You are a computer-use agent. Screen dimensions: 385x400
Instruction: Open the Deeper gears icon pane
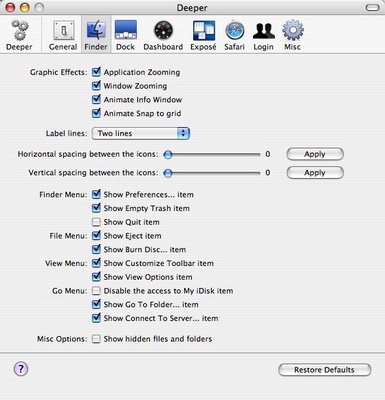(x=19, y=35)
